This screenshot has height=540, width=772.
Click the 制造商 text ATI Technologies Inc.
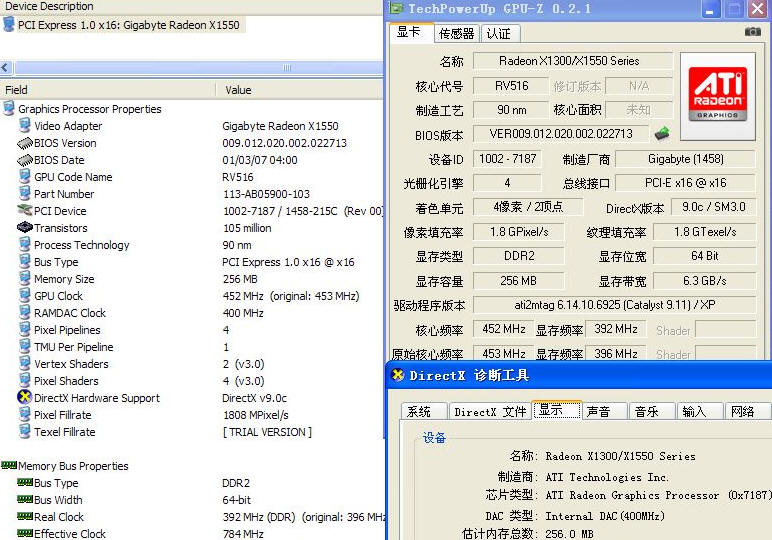607,477
